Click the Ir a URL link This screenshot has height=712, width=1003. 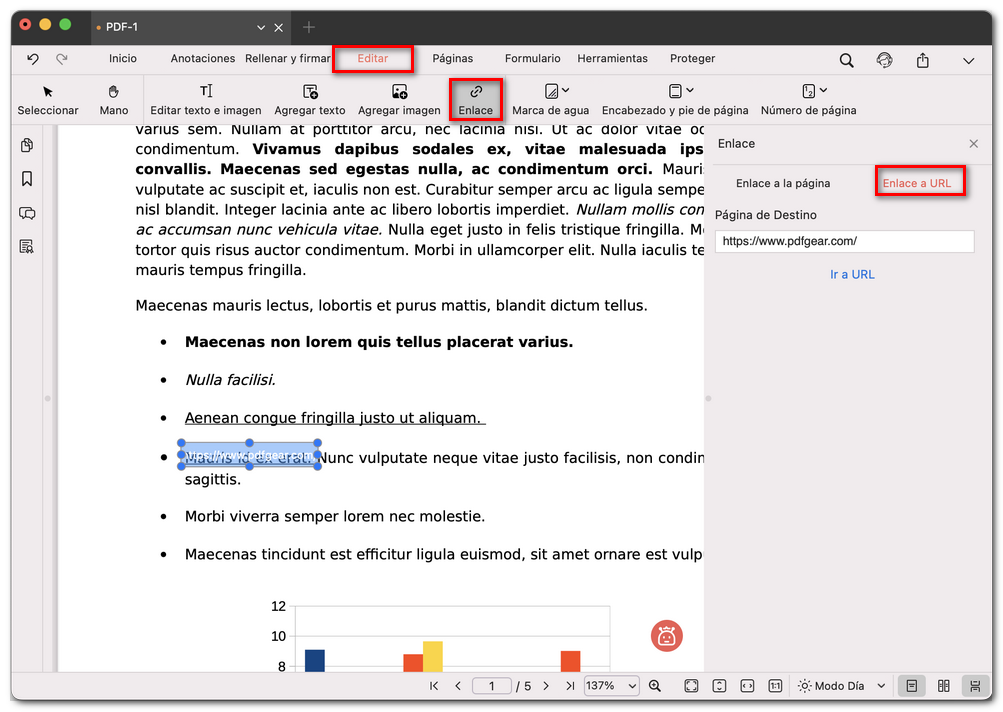(852, 274)
